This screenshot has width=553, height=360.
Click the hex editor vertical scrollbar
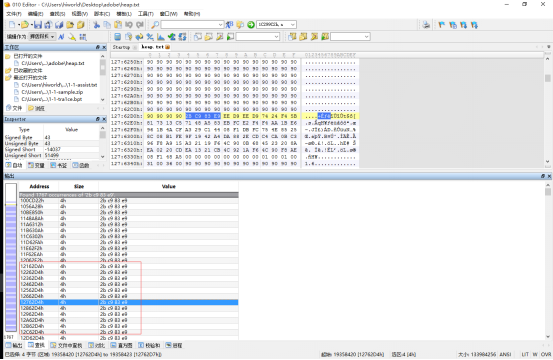548,110
